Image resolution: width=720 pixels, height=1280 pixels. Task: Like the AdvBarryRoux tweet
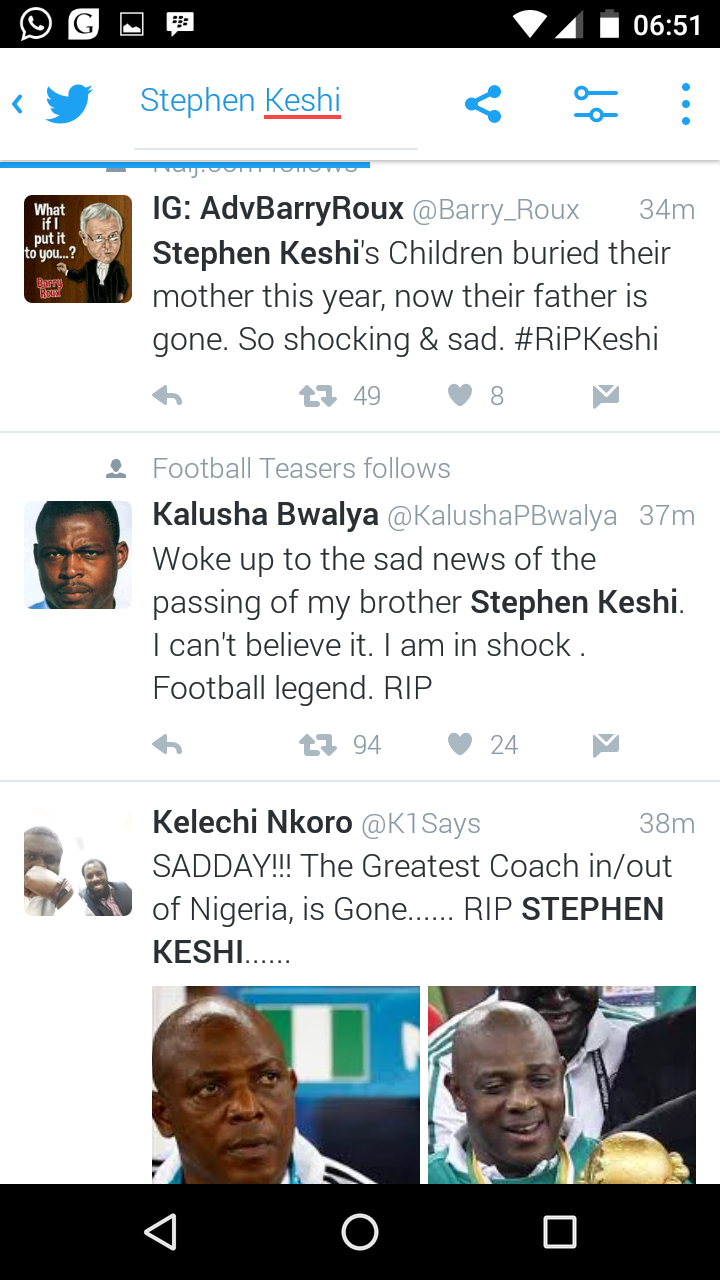pyautogui.click(x=460, y=397)
